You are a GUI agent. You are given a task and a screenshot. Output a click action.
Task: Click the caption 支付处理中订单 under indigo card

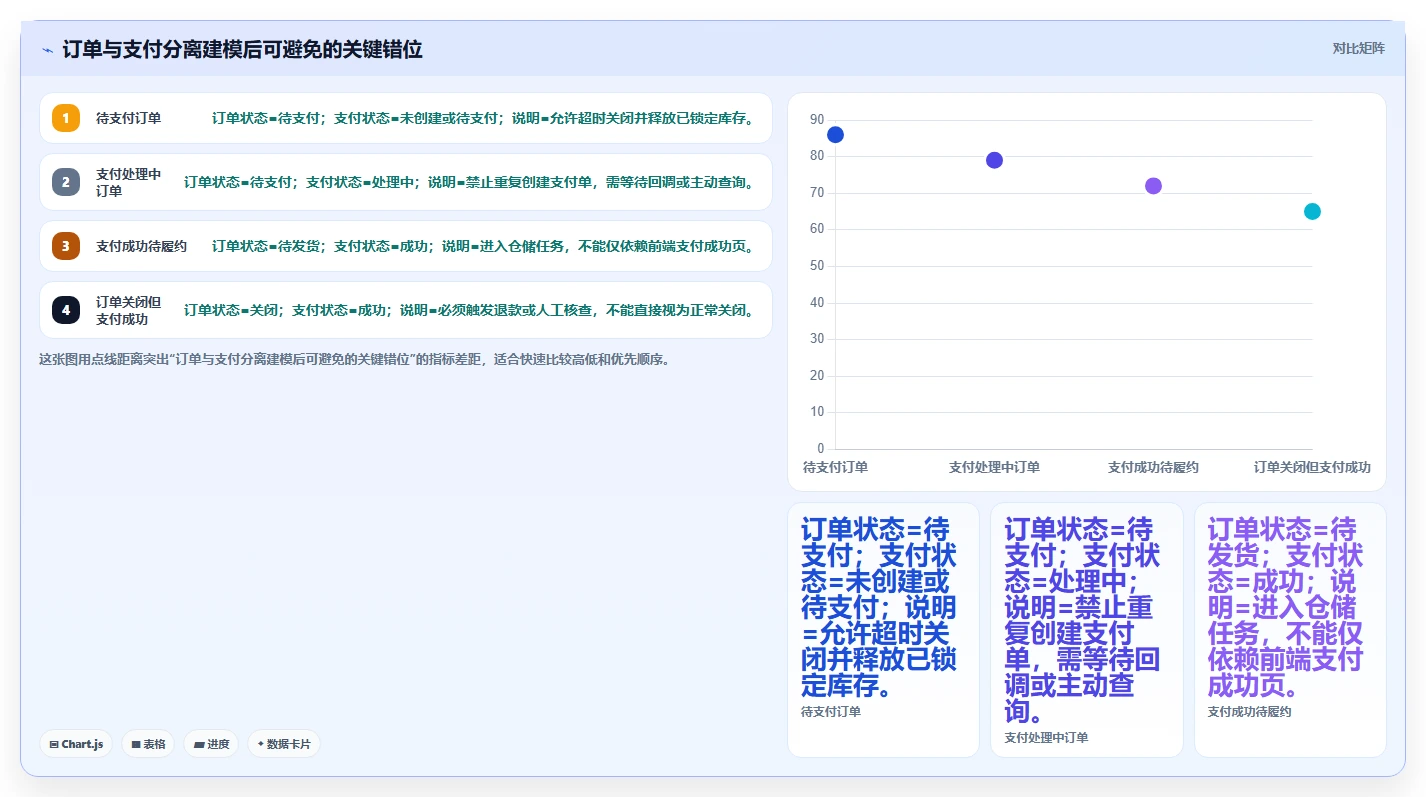pyautogui.click(x=1046, y=738)
